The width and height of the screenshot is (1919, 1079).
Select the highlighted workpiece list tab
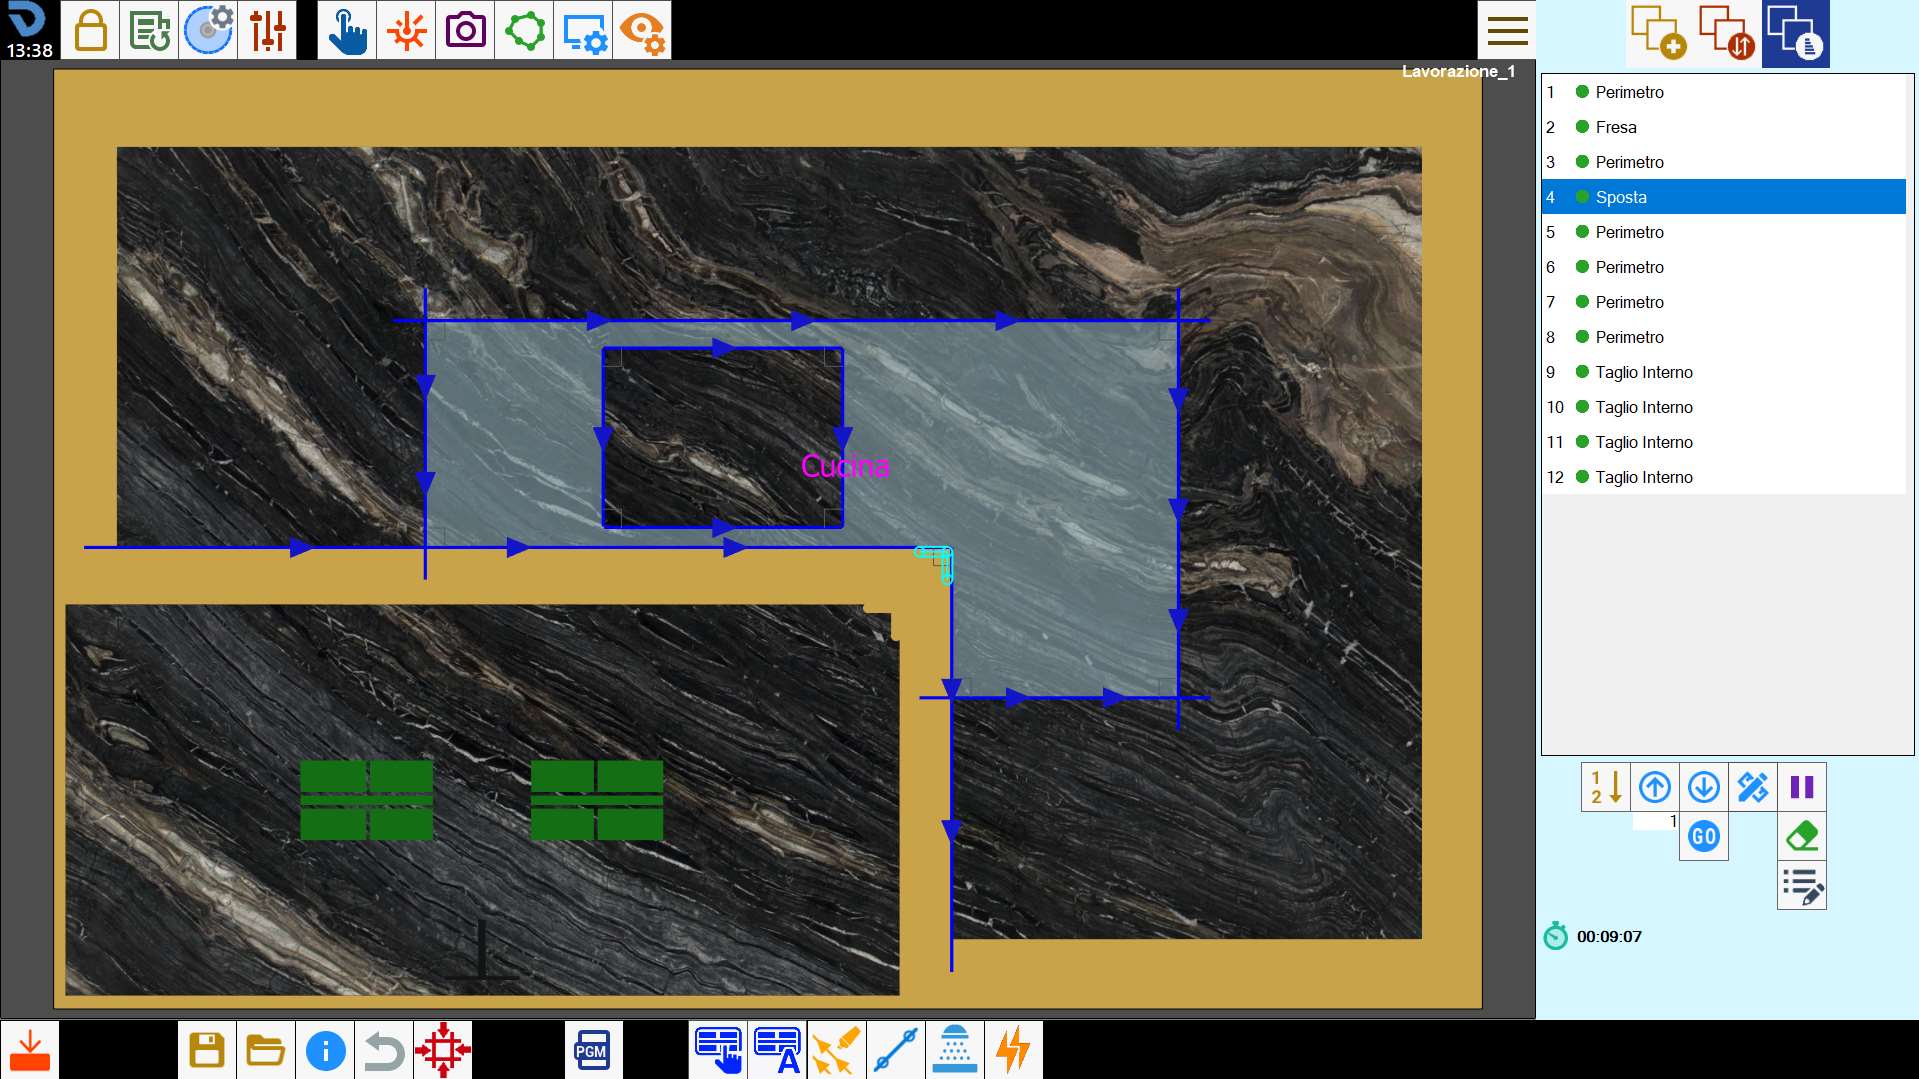pyautogui.click(x=1796, y=34)
